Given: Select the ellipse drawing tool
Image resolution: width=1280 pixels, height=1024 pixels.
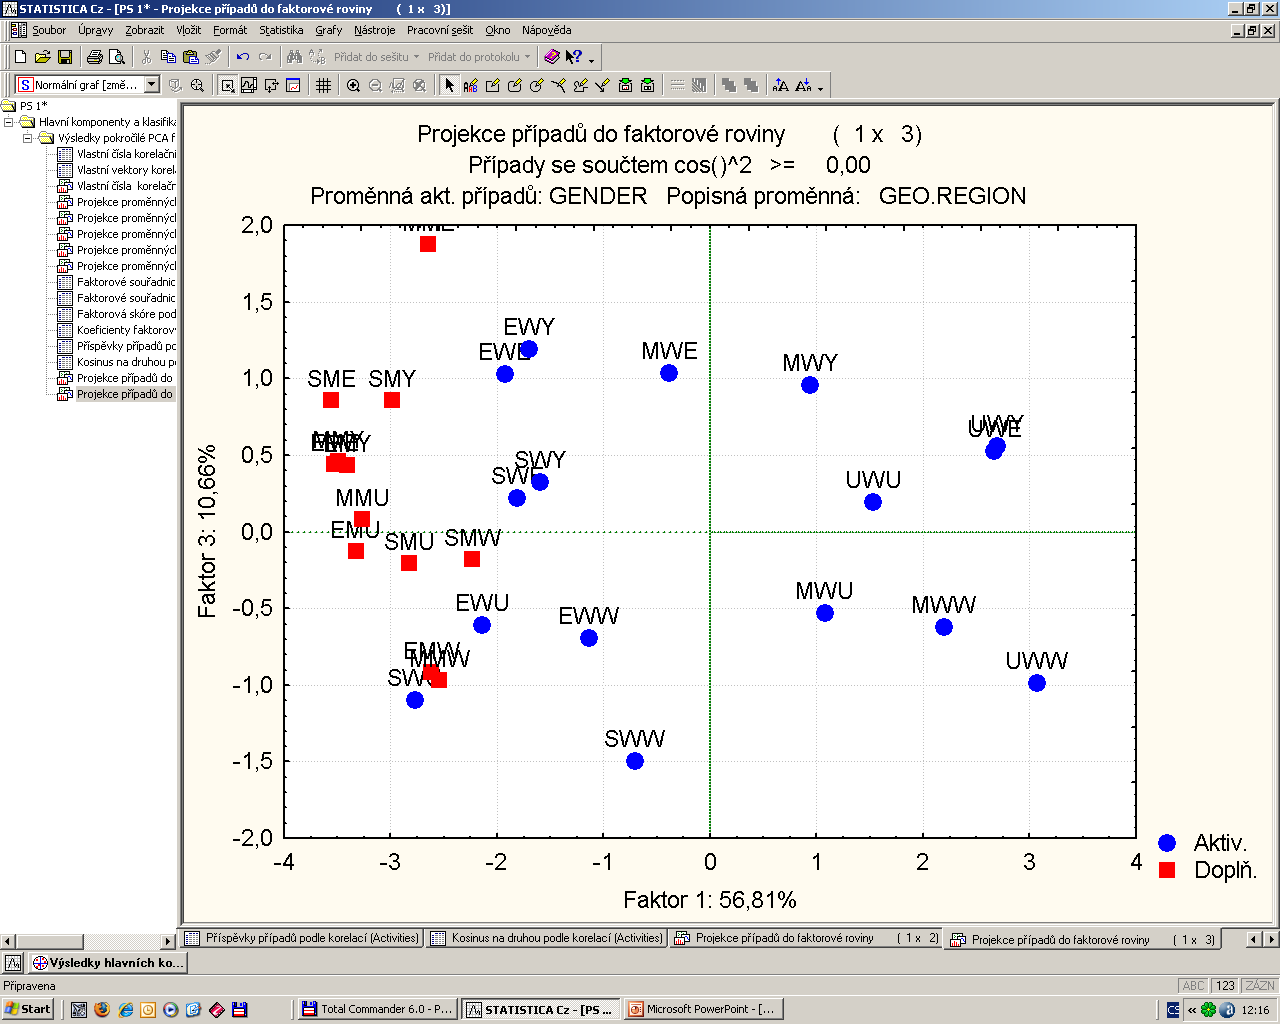Looking at the screenshot, I should coord(537,85).
